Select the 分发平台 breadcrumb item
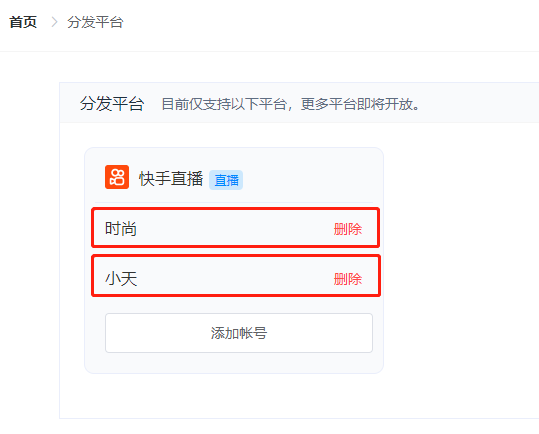Screen dimensions: 539x434 tap(95, 22)
